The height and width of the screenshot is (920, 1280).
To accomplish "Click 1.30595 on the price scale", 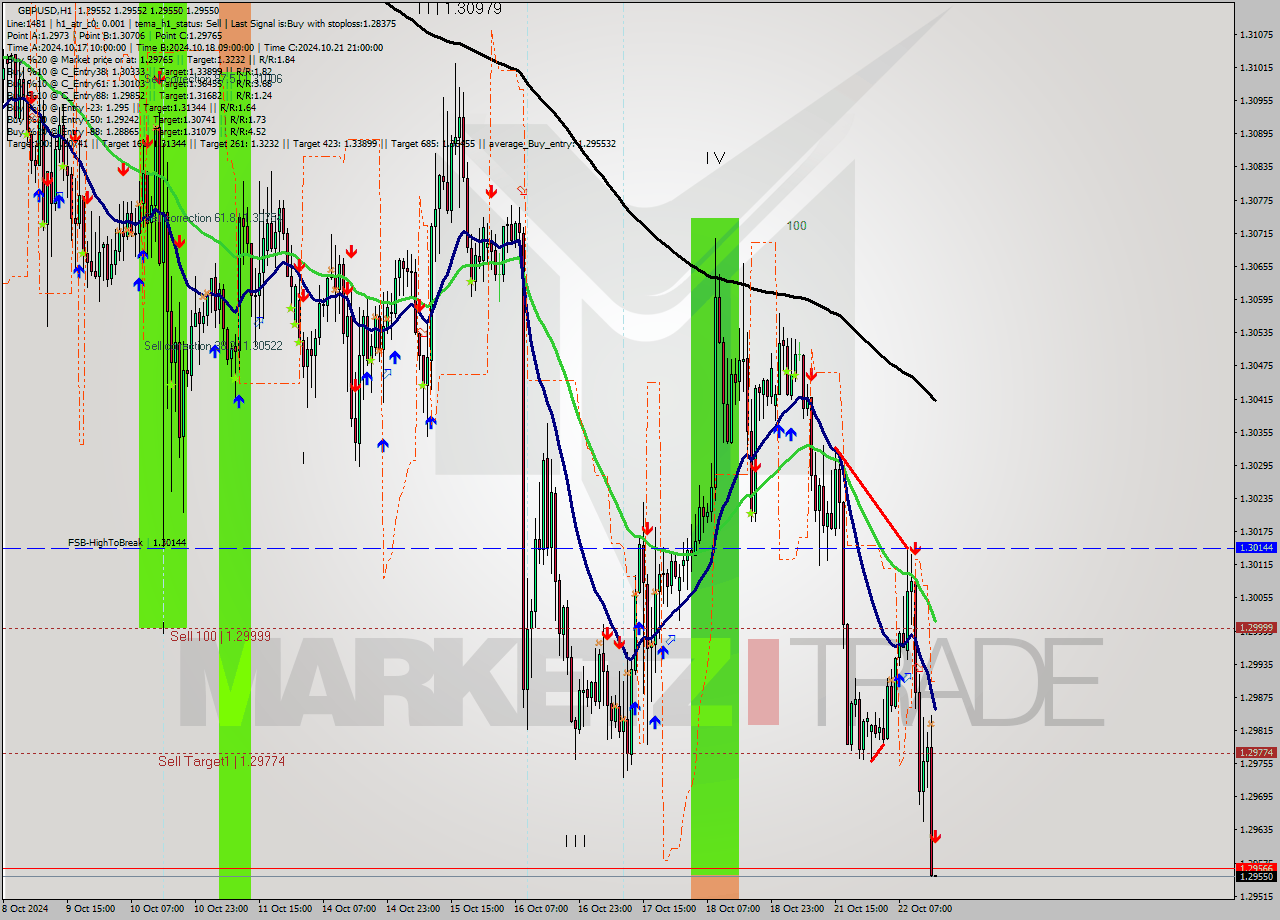I will [1256, 299].
